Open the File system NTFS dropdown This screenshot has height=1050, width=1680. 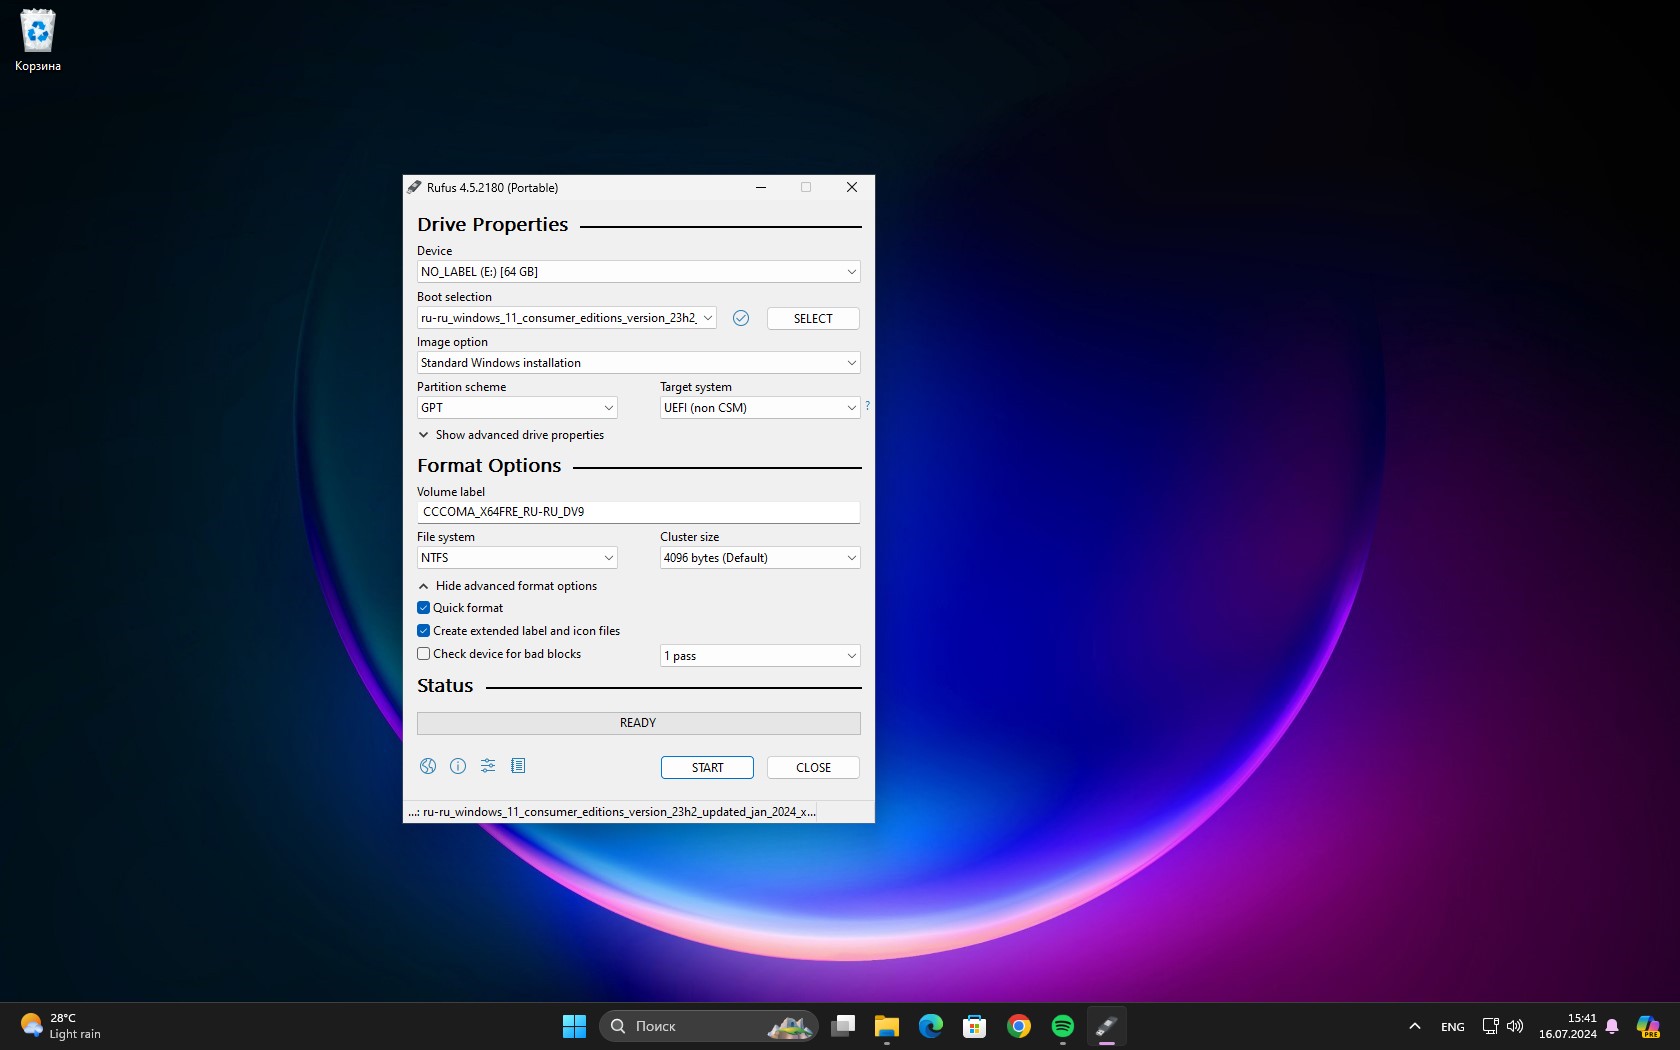point(517,558)
